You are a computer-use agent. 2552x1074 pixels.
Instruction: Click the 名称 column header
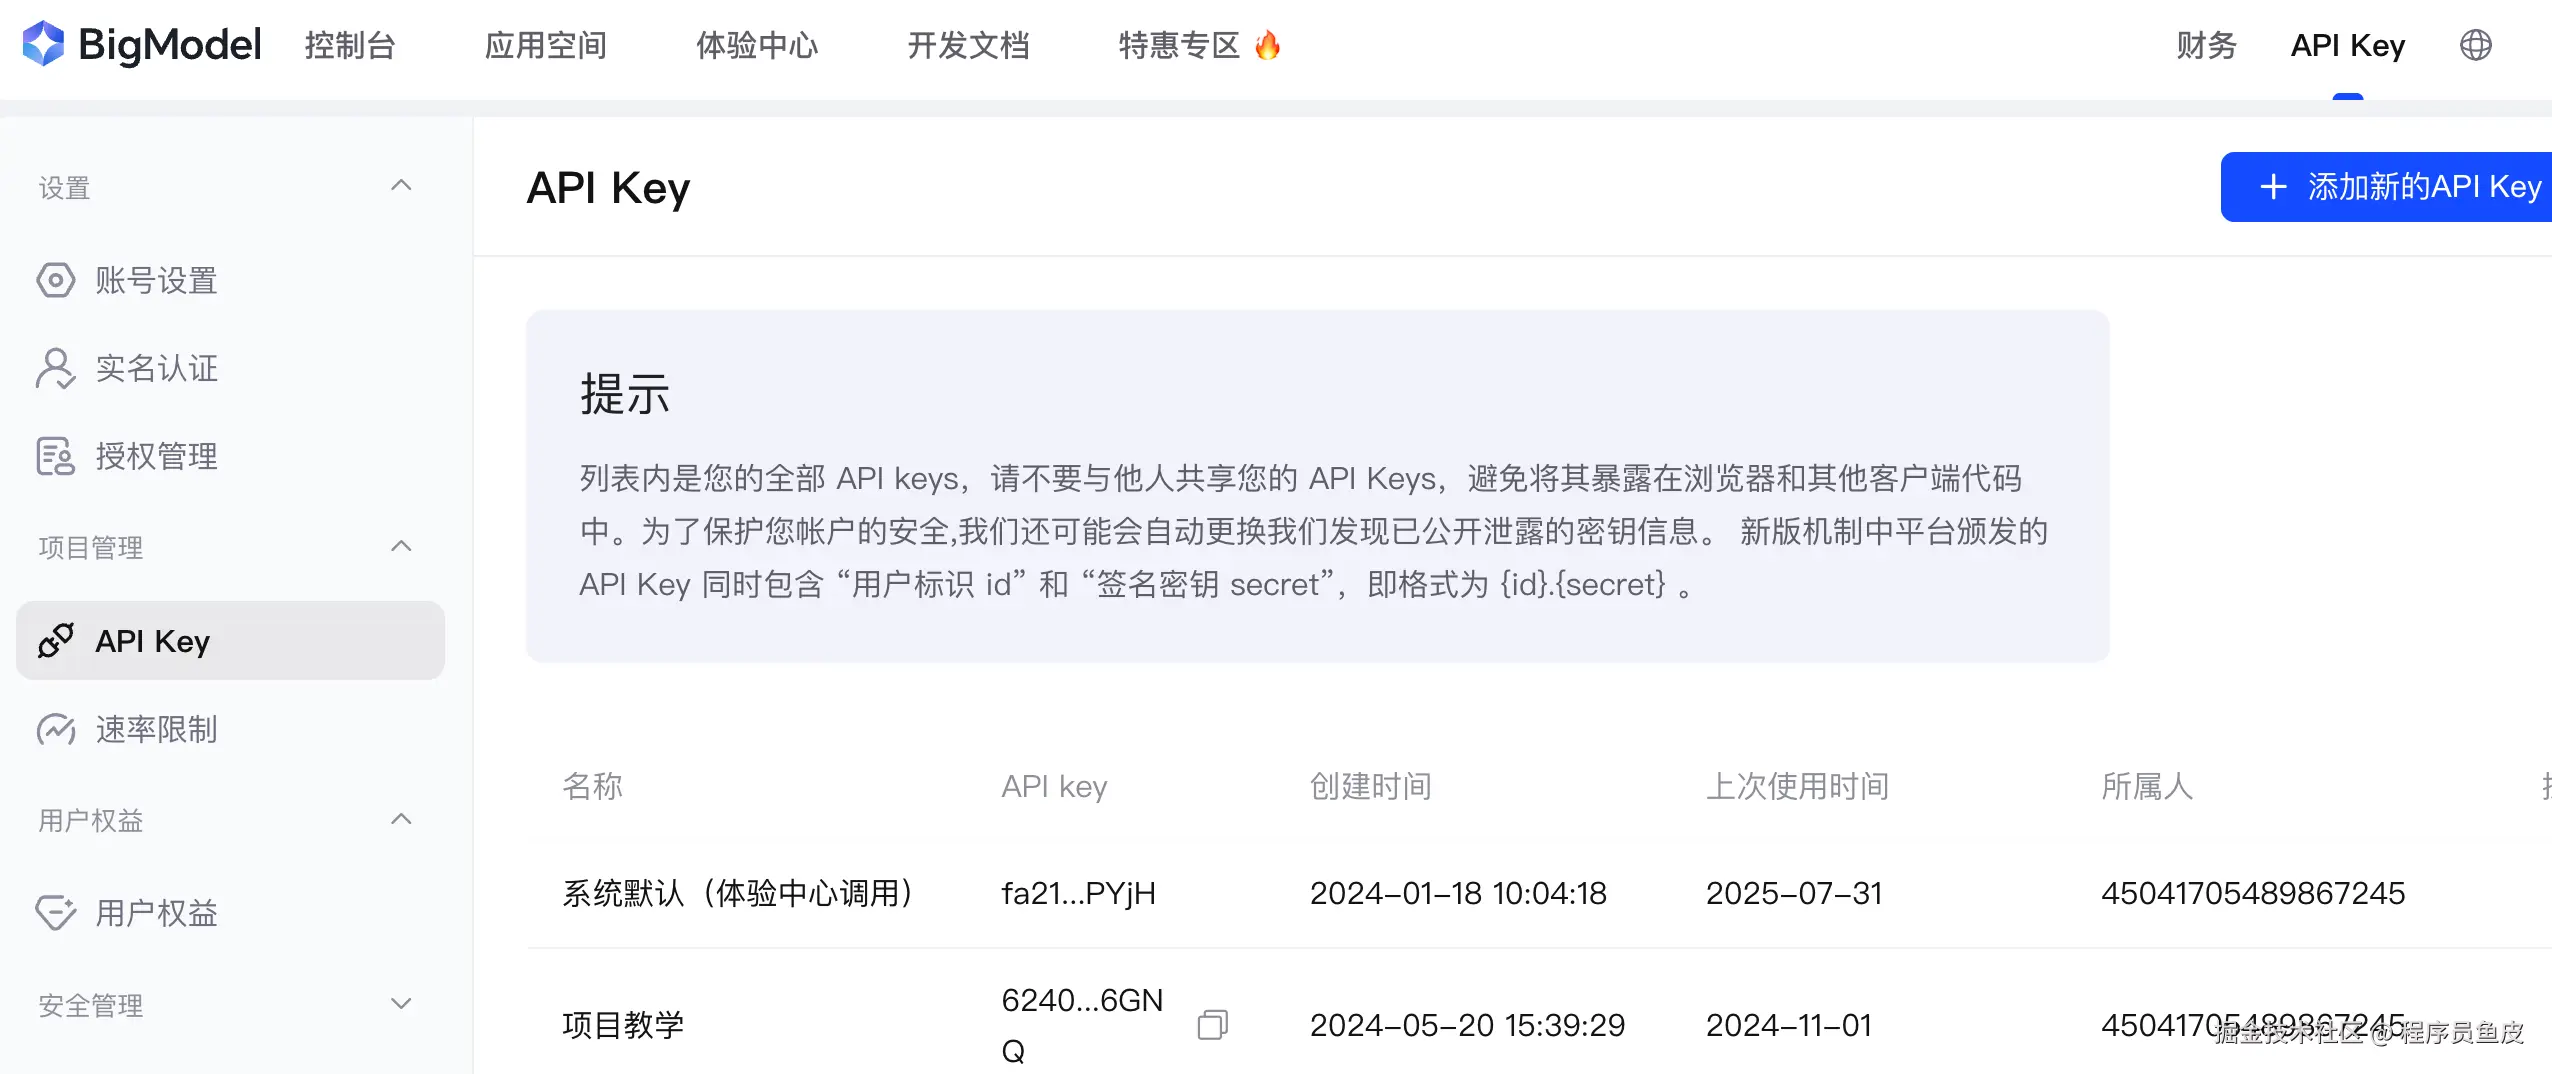pos(592,786)
